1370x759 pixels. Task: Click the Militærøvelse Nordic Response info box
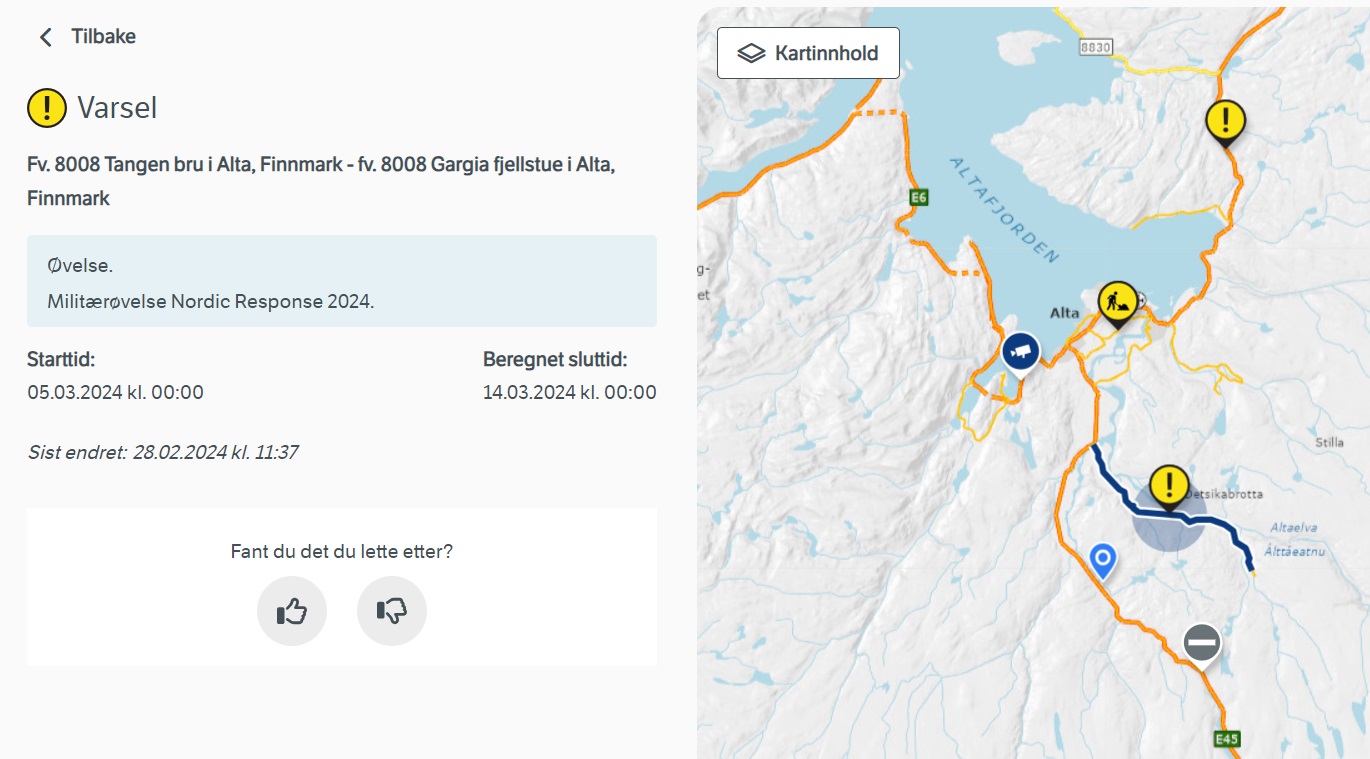342,281
